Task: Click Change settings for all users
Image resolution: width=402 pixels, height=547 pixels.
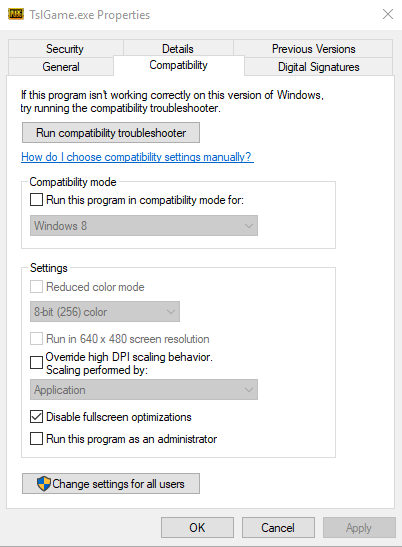Action: (x=111, y=484)
